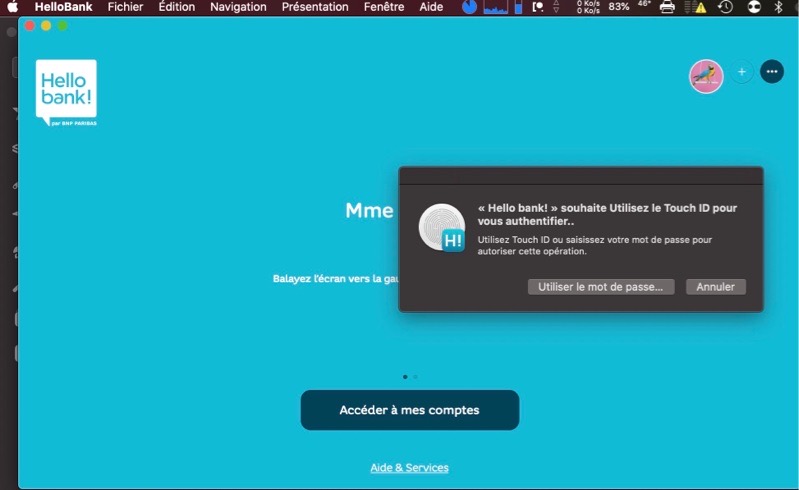Open the Navigation menu
Image resolution: width=799 pixels, height=490 pixels.
tap(238, 7)
